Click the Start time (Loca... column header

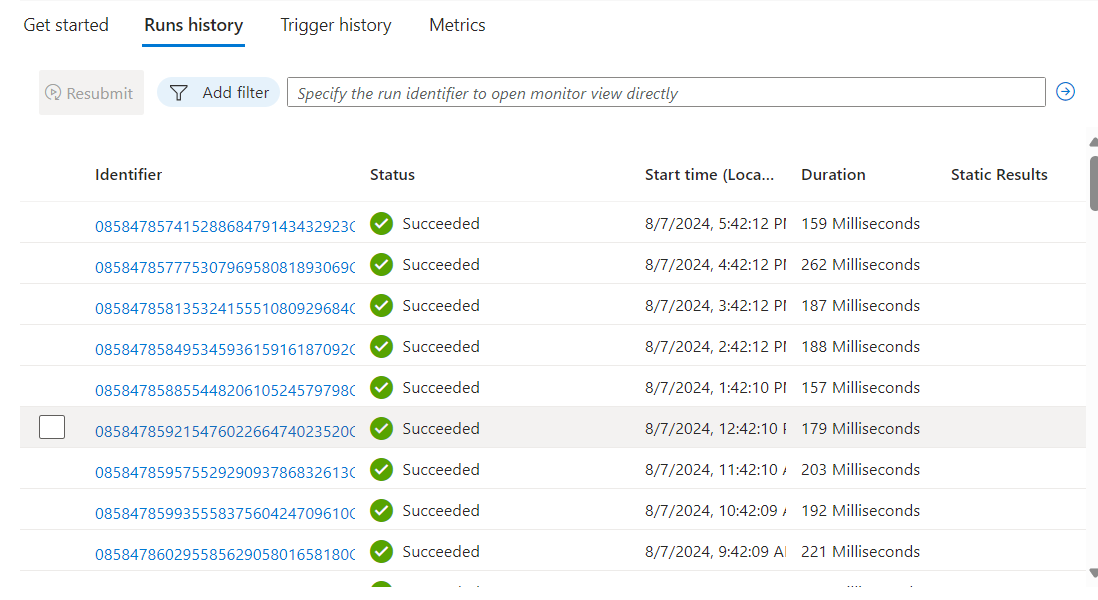709,174
